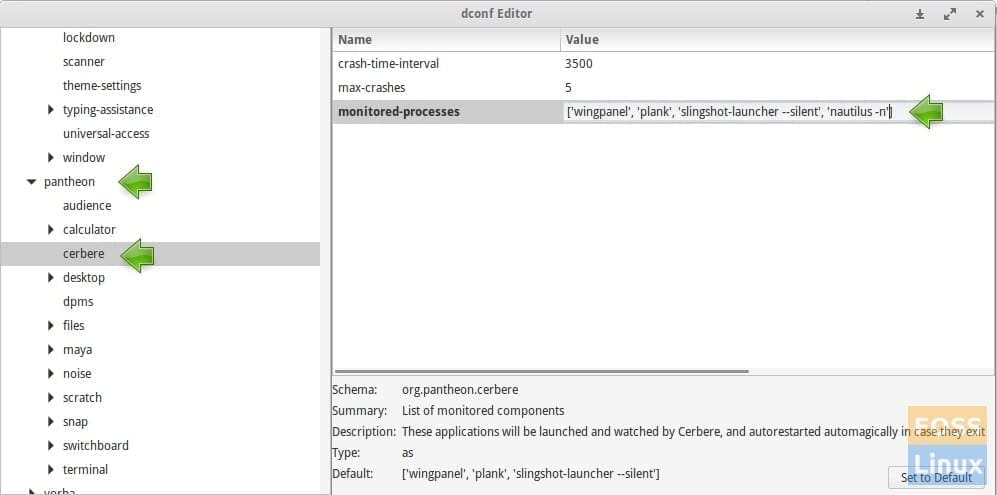Click the Set to Default button
This screenshot has width=997, height=495.
[936, 478]
